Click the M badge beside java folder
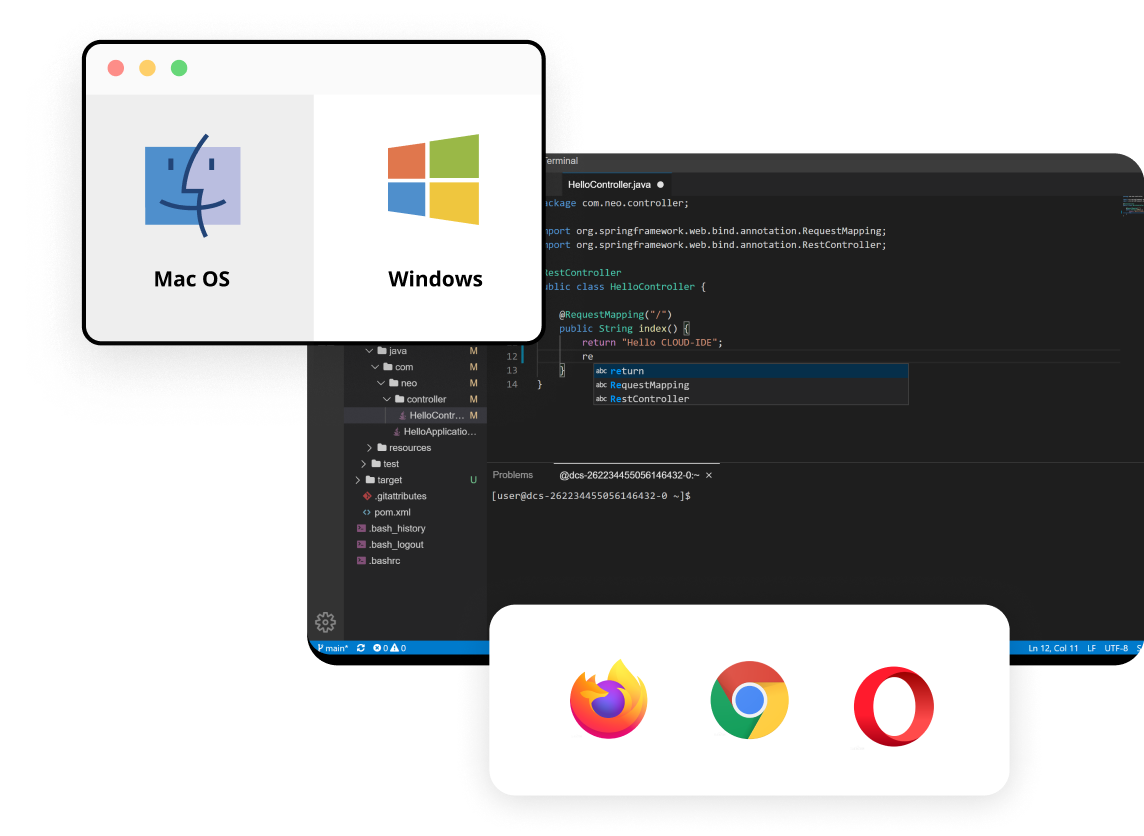Viewport: 1144px width, 836px height. (x=474, y=351)
